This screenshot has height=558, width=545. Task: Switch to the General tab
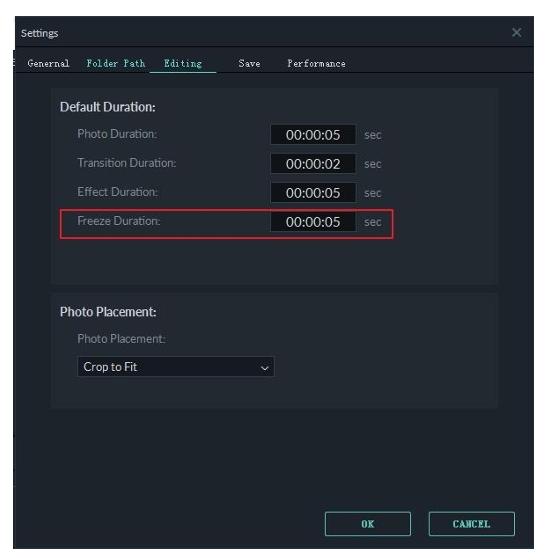[x=48, y=64]
